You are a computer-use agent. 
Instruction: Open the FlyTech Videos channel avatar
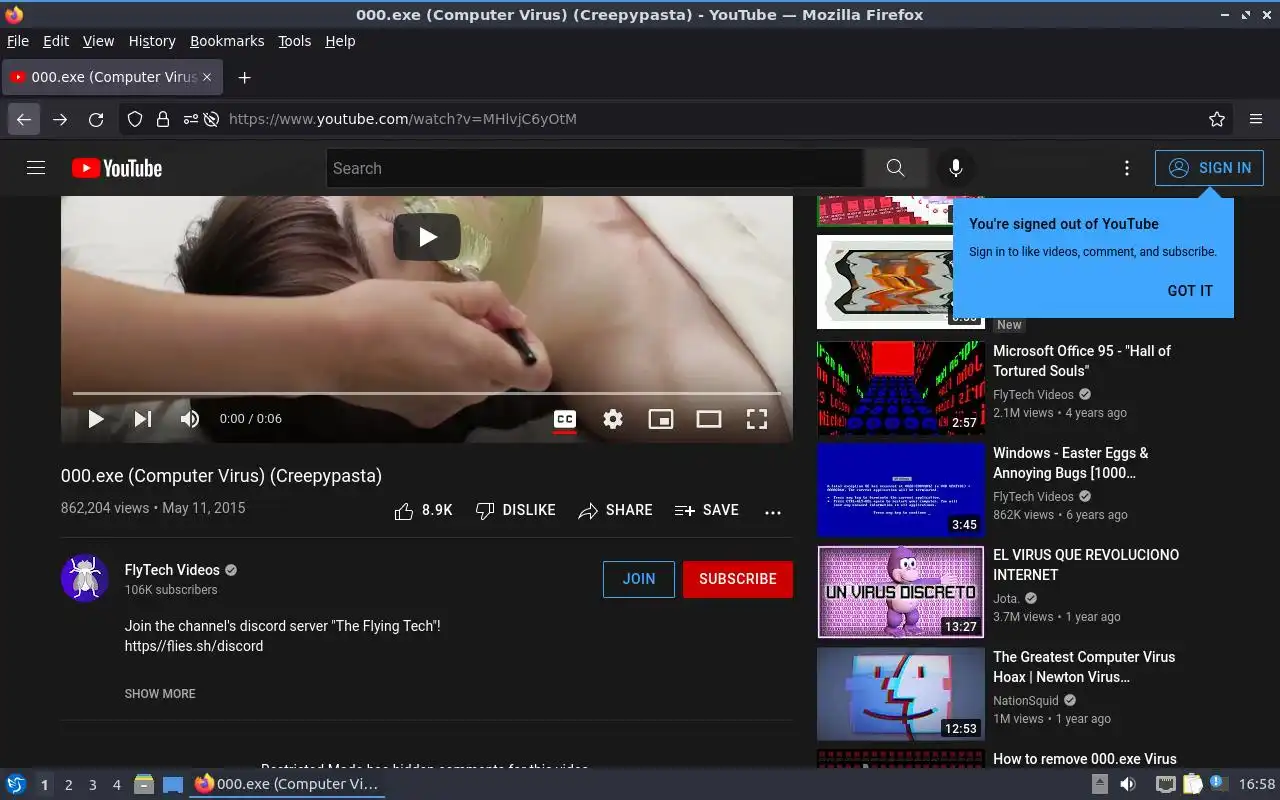[85, 578]
